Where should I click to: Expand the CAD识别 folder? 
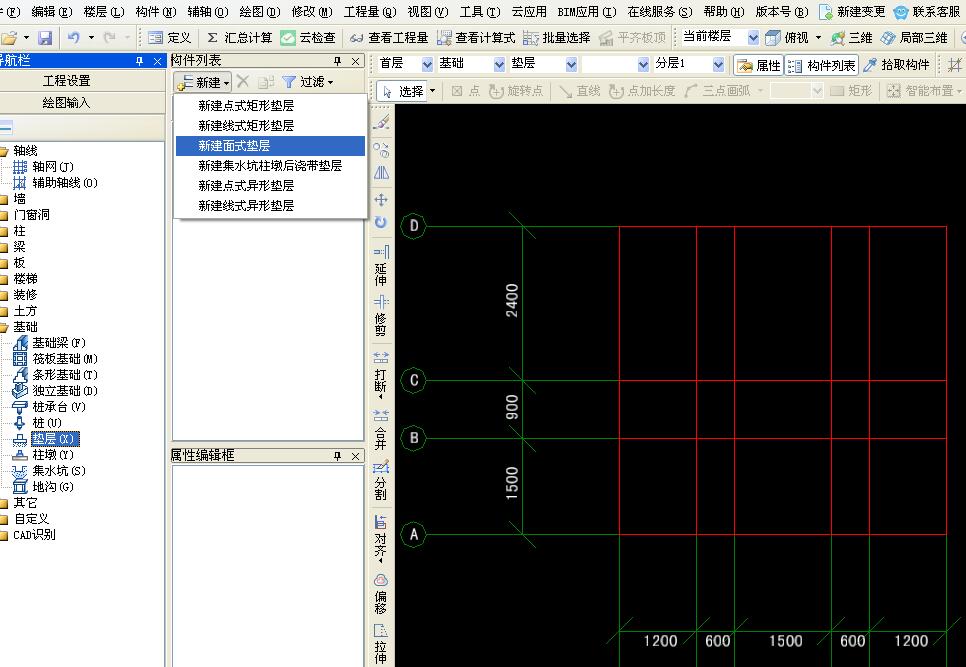point(28,535)
